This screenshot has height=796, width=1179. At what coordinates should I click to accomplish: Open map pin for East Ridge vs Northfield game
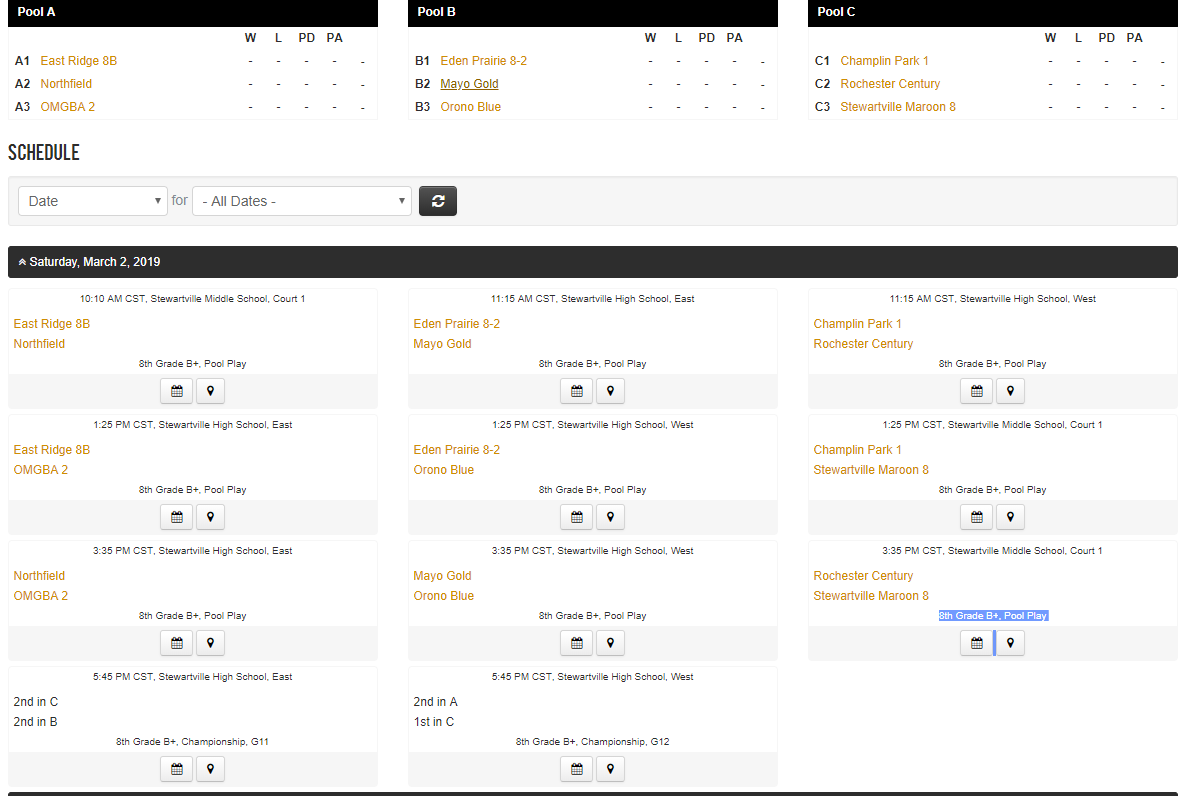point(211,391)
